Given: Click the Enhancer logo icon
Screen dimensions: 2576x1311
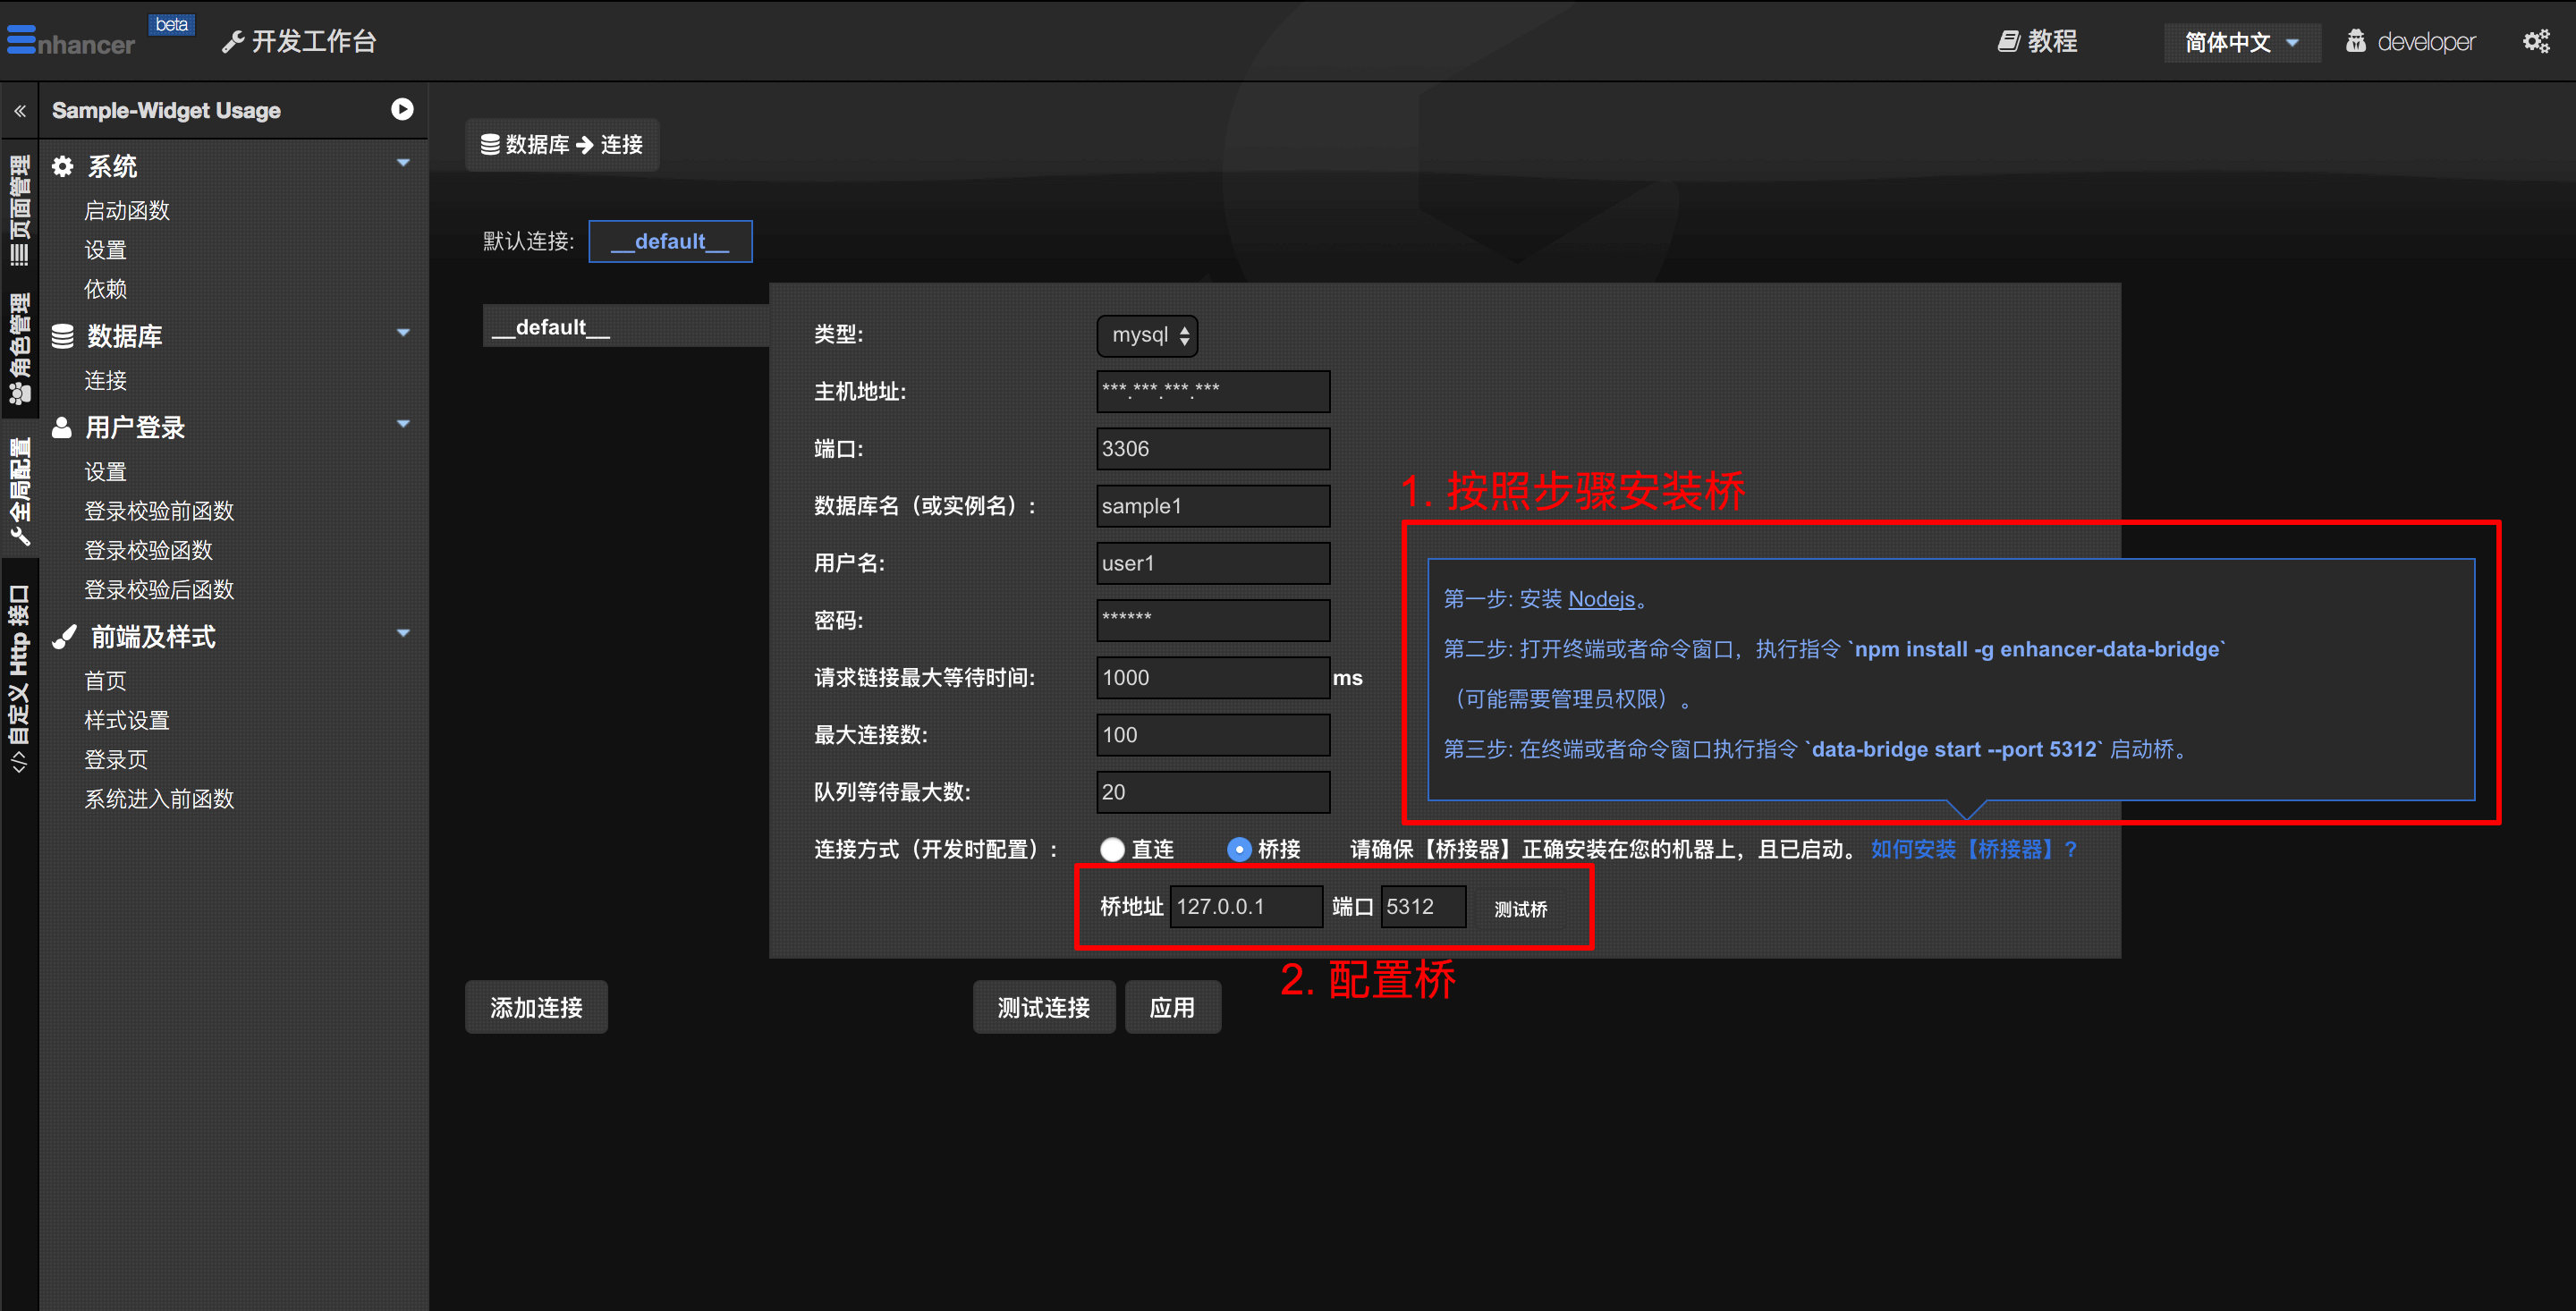Looking at the screenshot, I should (22, 40).
